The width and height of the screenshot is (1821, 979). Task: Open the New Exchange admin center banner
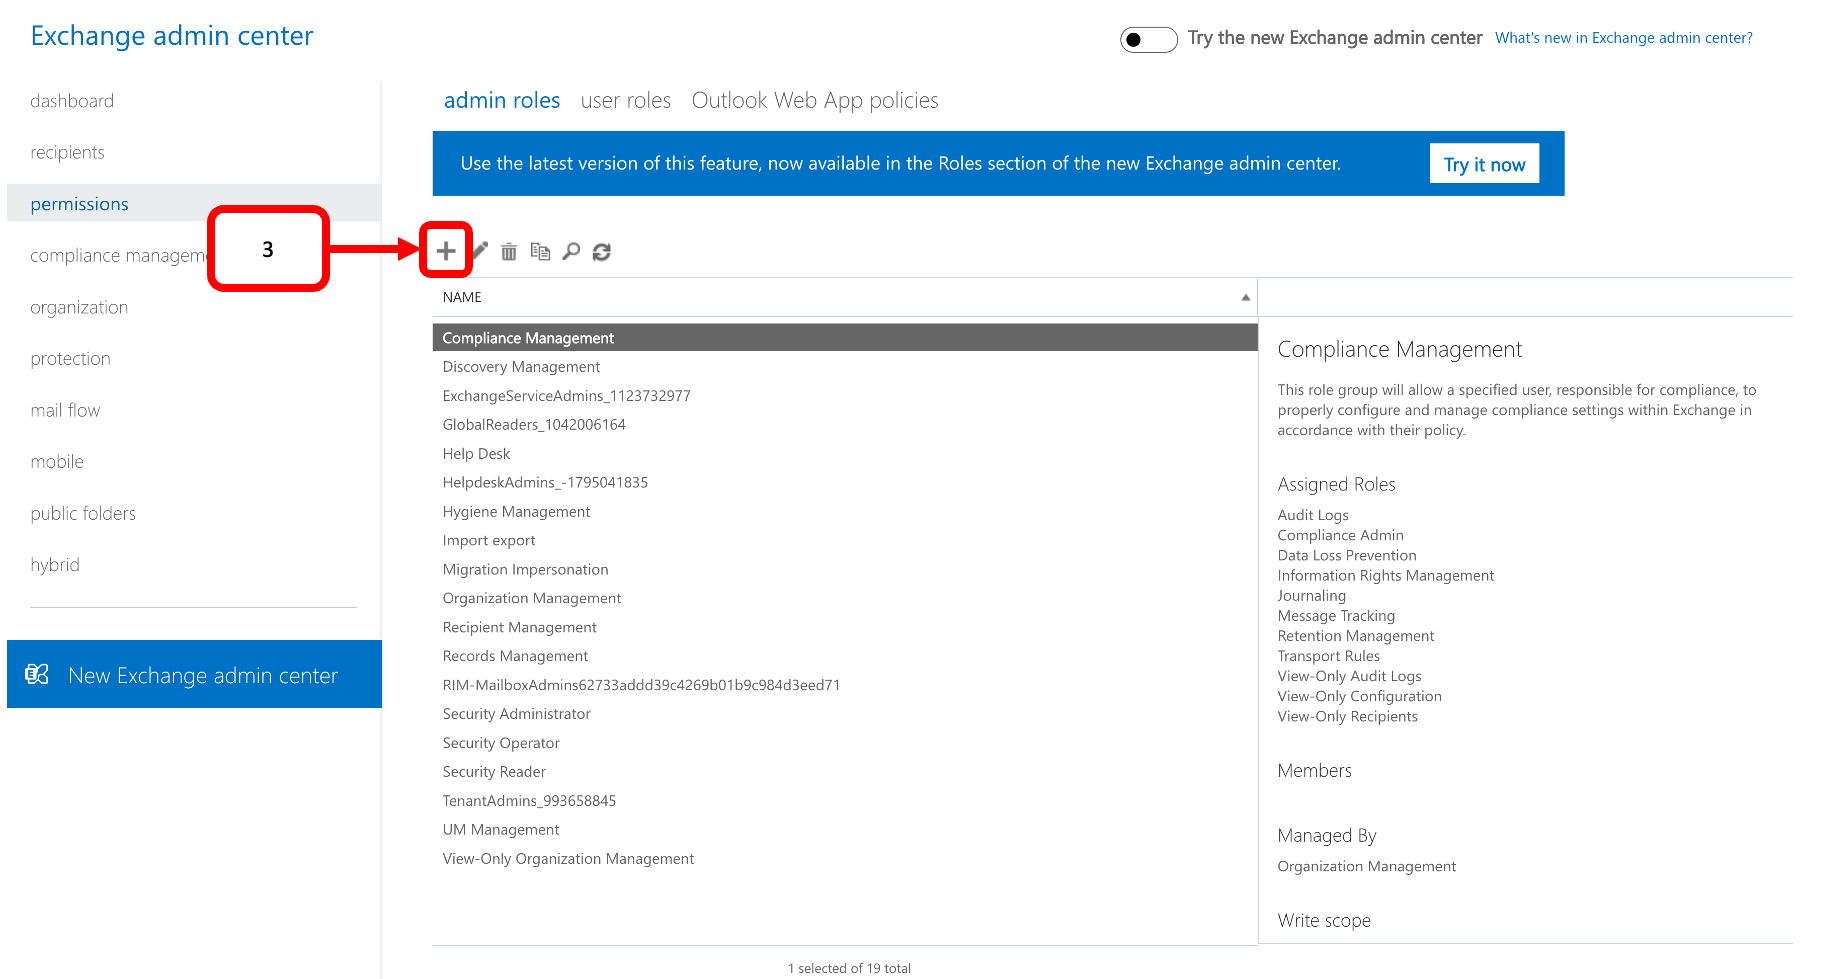203,675
